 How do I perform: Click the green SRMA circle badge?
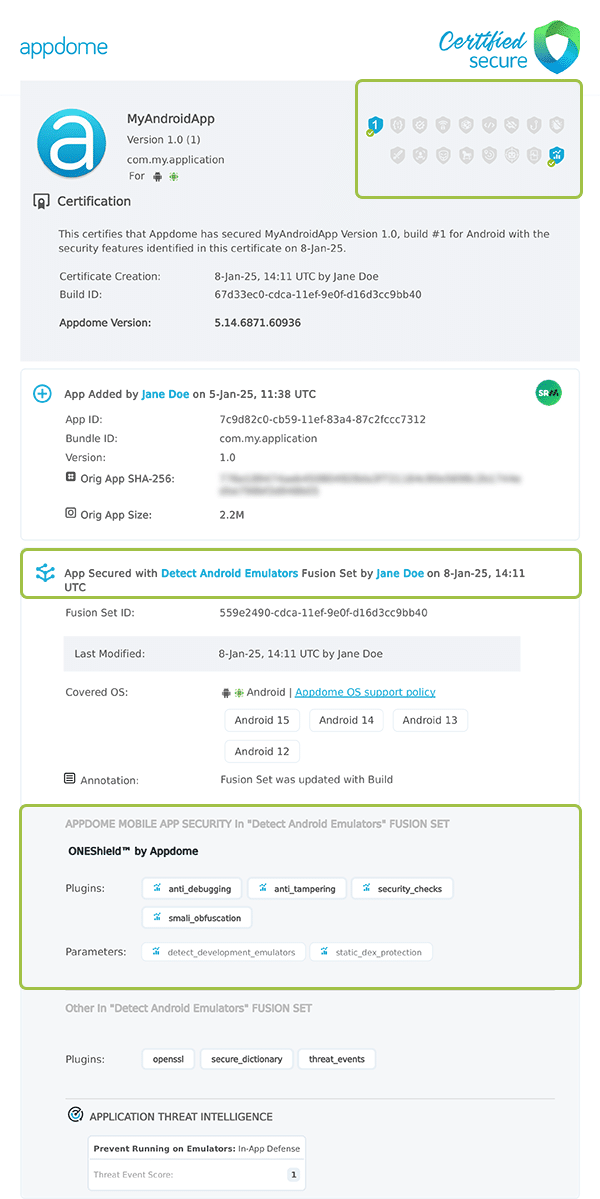click(x=548, y=394)
